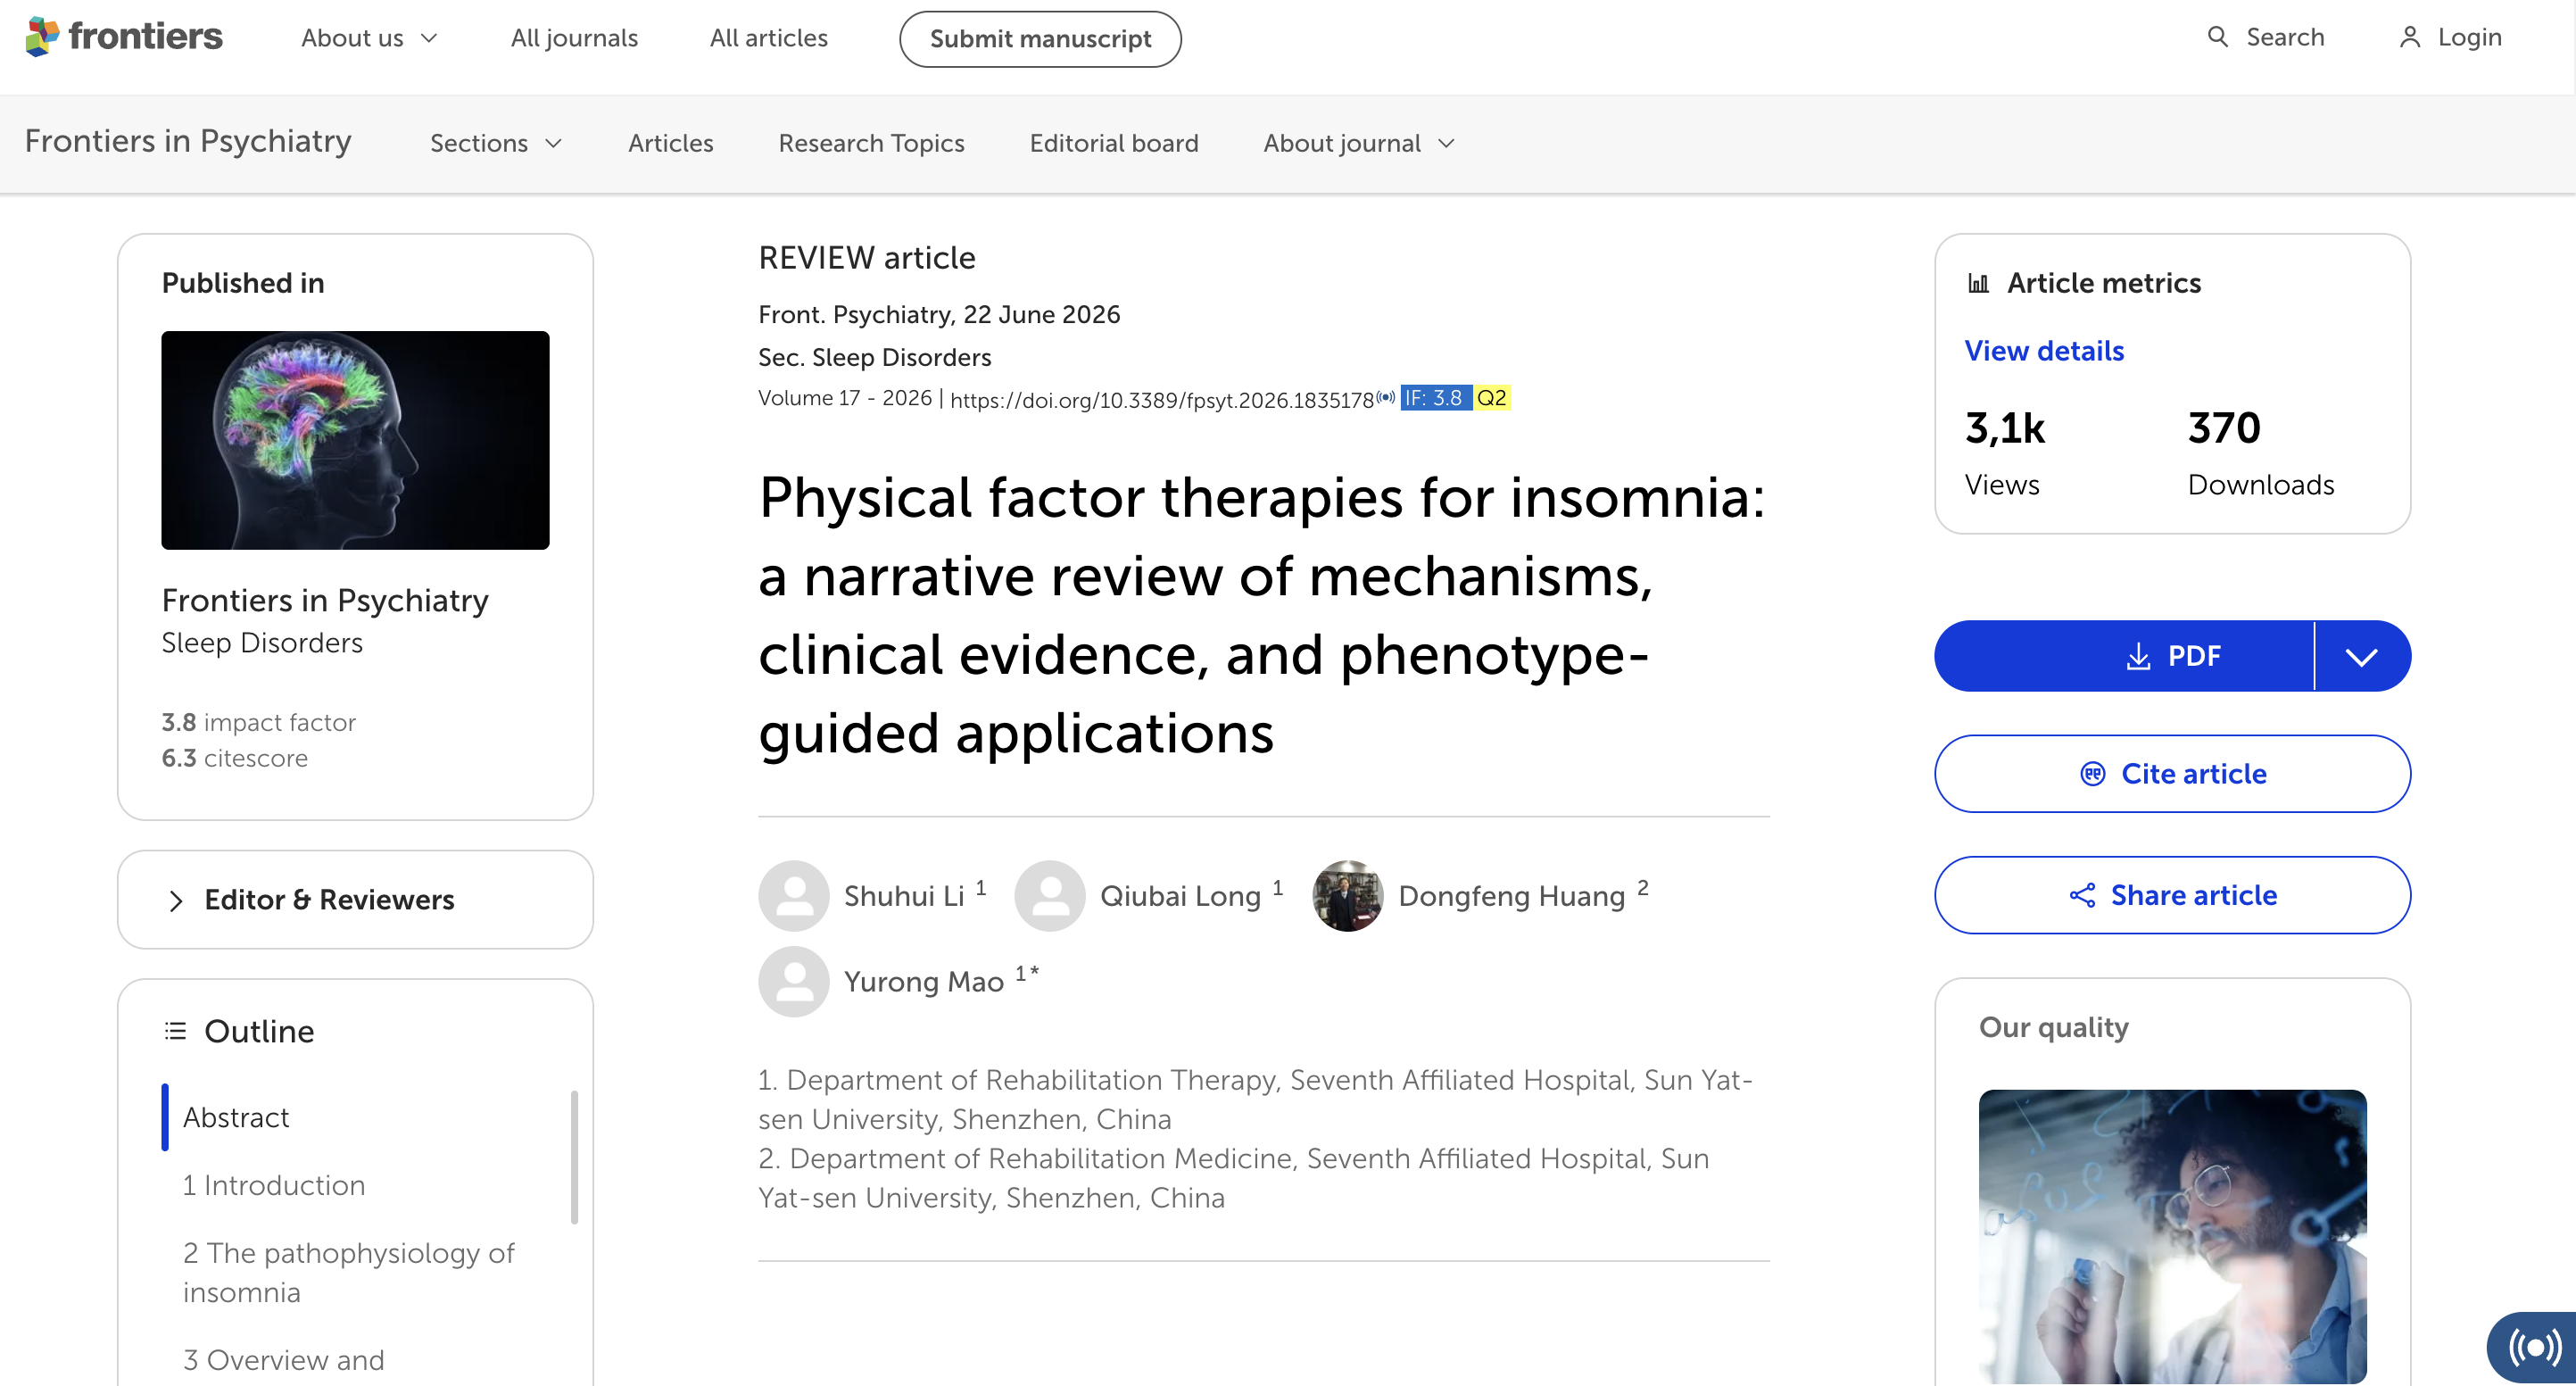Open Research Topics tab

pyautogui.click(x=871, y=143)
